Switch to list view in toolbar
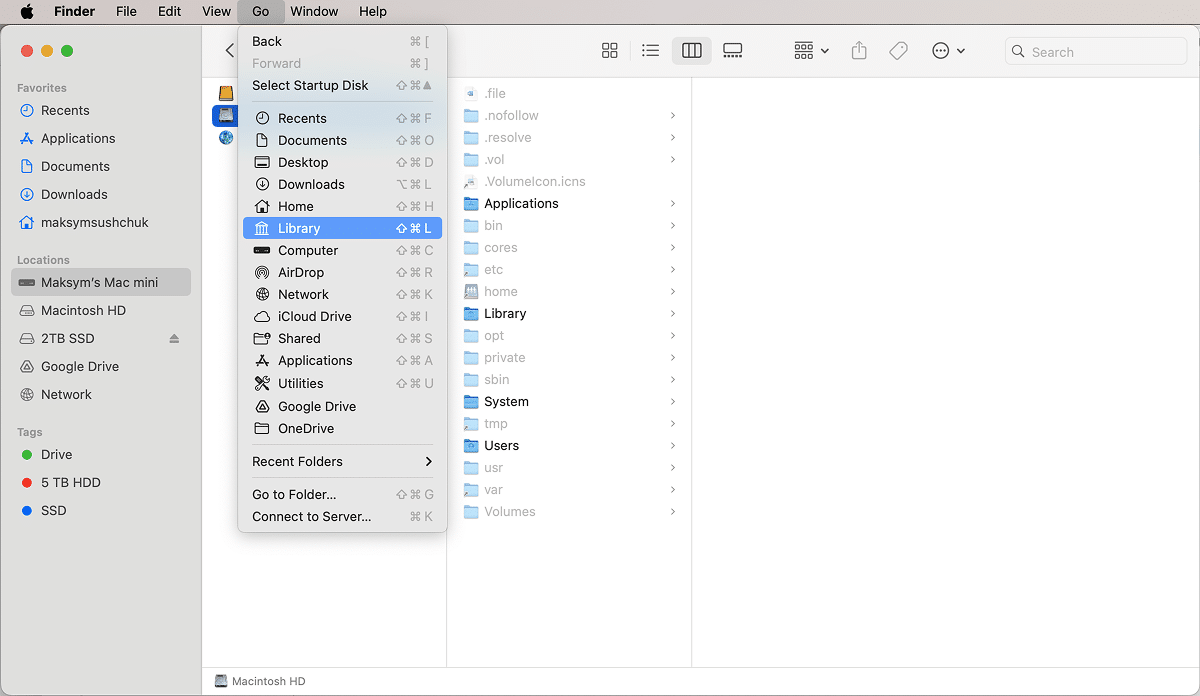 click(650, 51)
